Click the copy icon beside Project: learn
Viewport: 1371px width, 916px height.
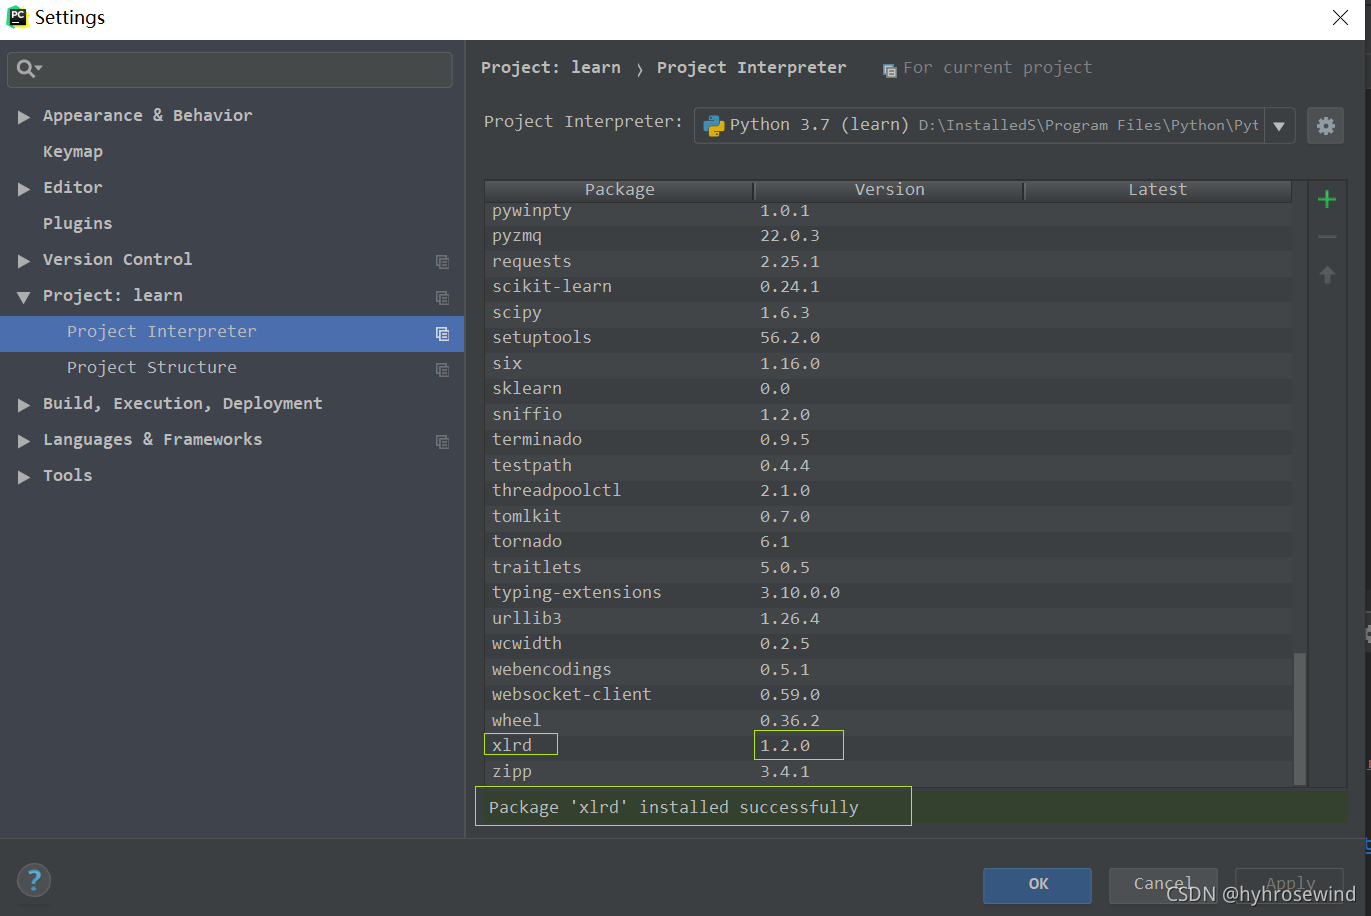tap(442, 297)
